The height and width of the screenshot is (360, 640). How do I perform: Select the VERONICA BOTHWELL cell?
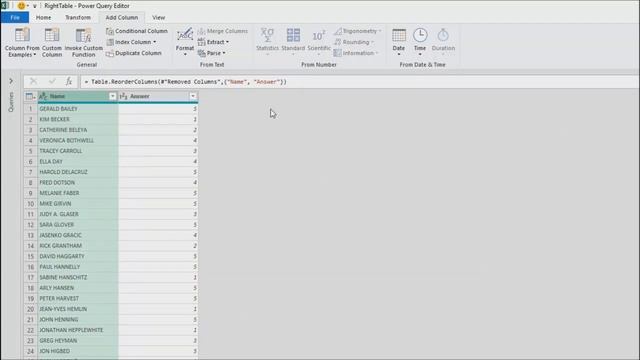click(x=78, y=140)
